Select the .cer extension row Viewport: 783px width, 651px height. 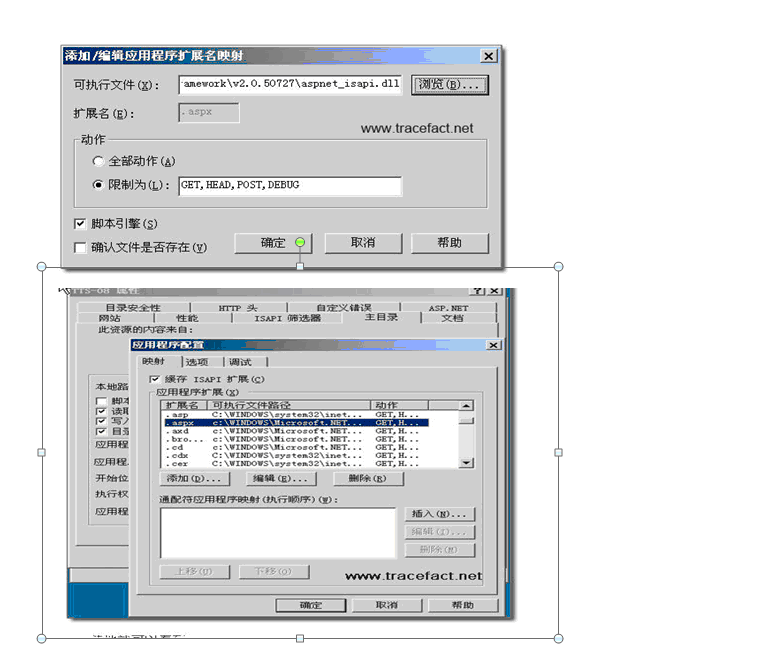click(x=296, y=463)
